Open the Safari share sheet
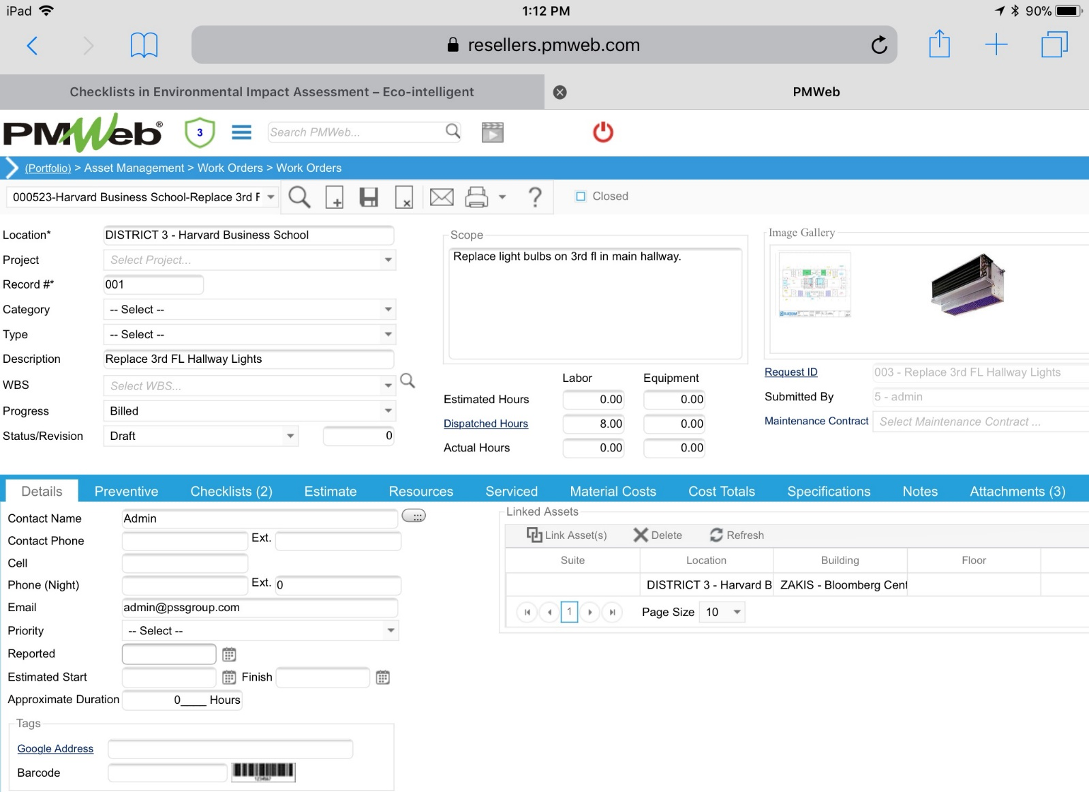This screenshot has width=1089, height=793. [x=939, y=44]
